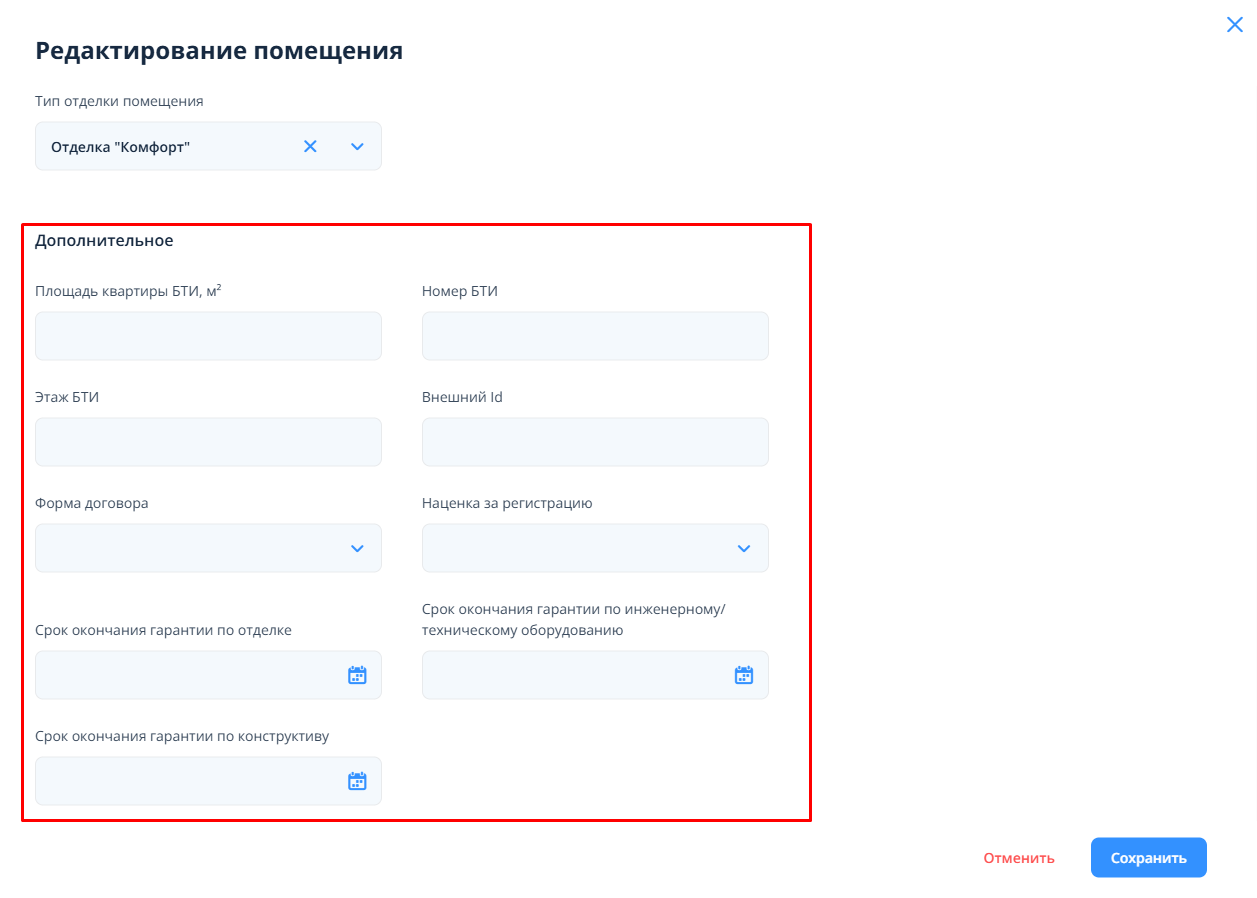Open calendar for инженерному/техническому оборудованию warranty
This screenshot has height=898, width=1257.
coord(744,675)
